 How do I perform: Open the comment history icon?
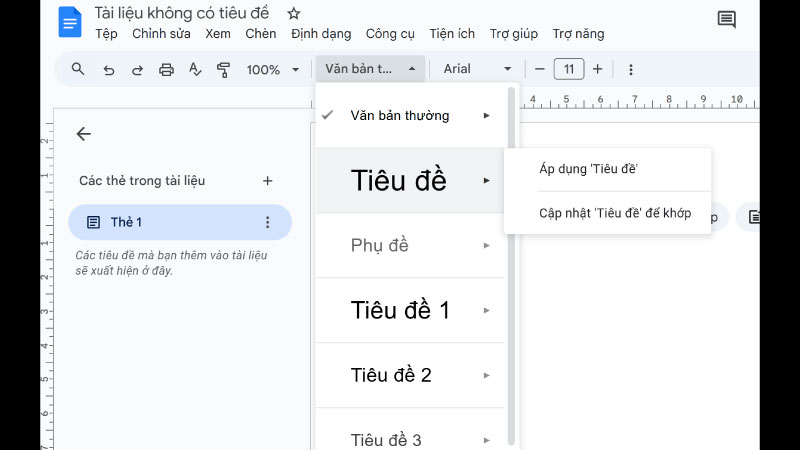click(x=727, y=19)
